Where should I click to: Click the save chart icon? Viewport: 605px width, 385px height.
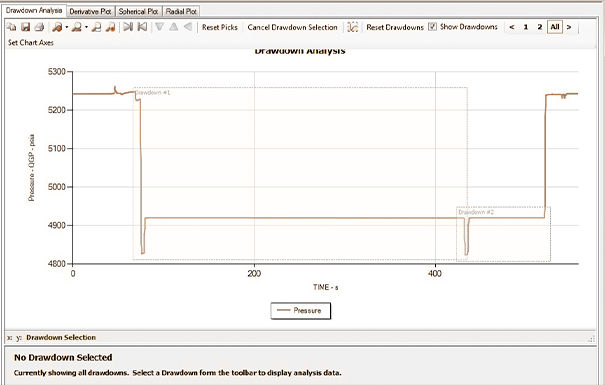(x=25, y=27)
